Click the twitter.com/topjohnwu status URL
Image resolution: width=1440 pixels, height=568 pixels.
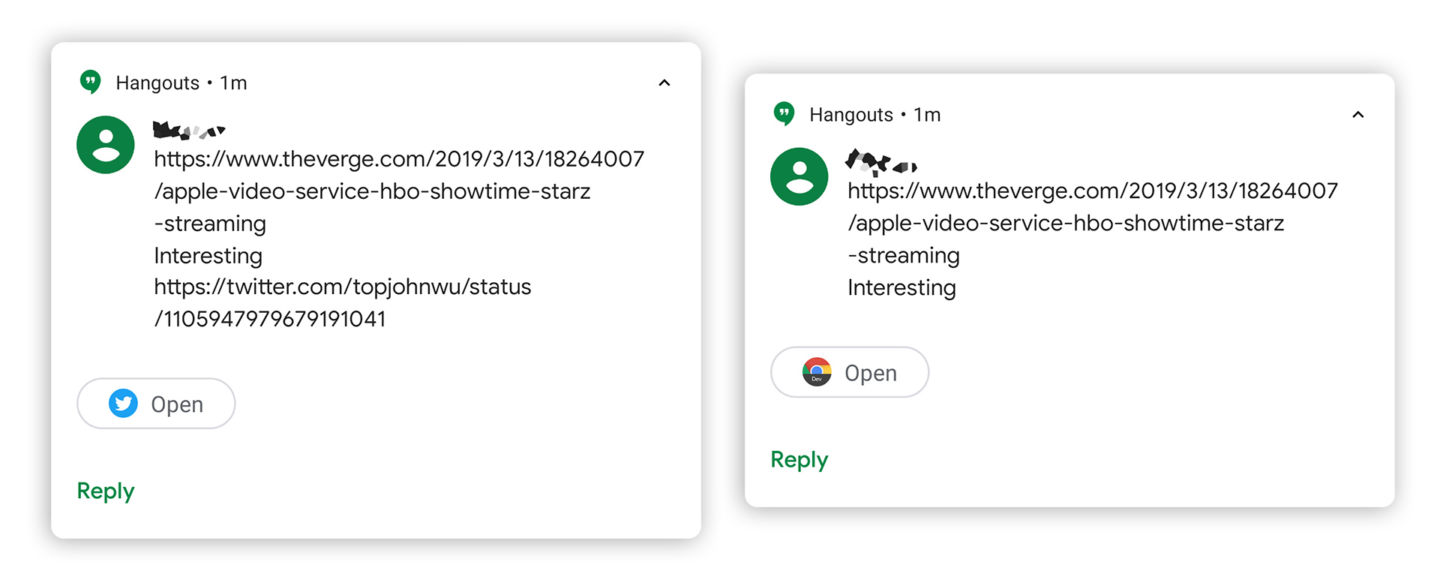(x=342, y=302)
